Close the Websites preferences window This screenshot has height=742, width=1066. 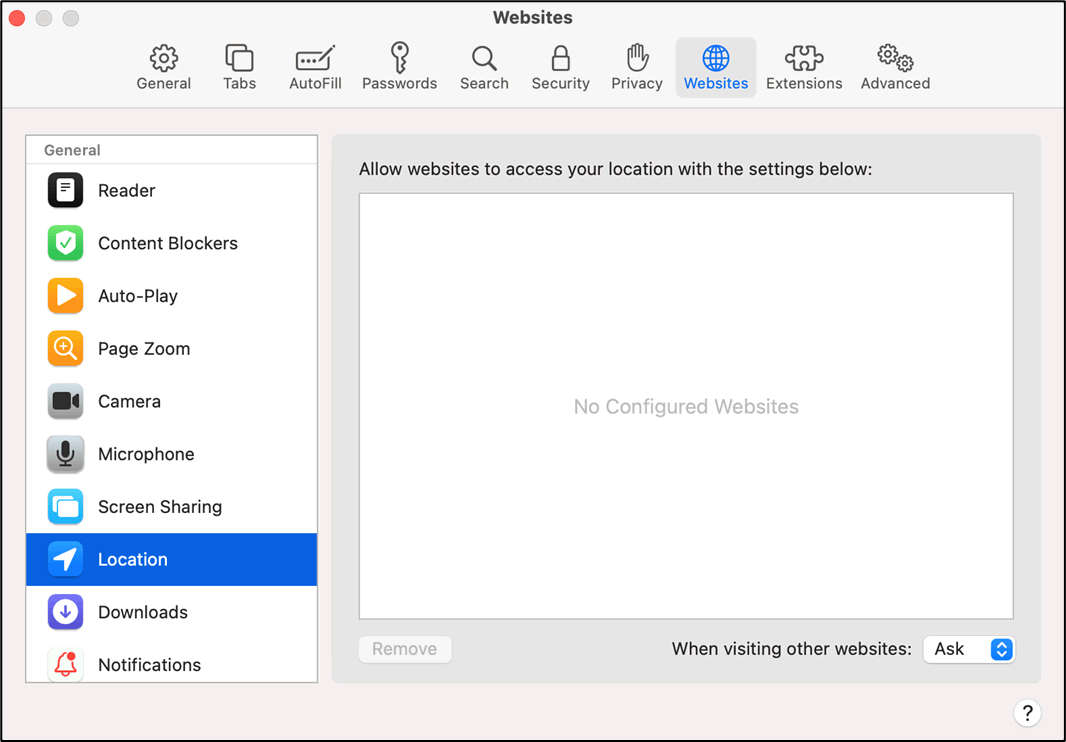(x=17, y=18)
